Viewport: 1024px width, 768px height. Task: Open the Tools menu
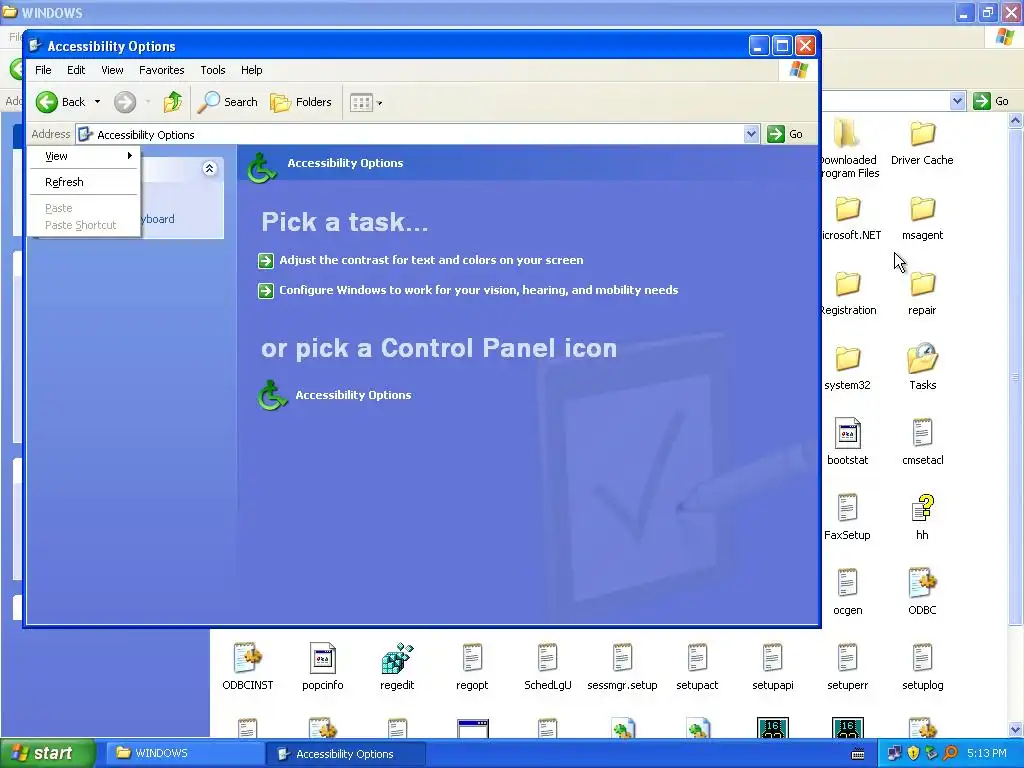213,70
